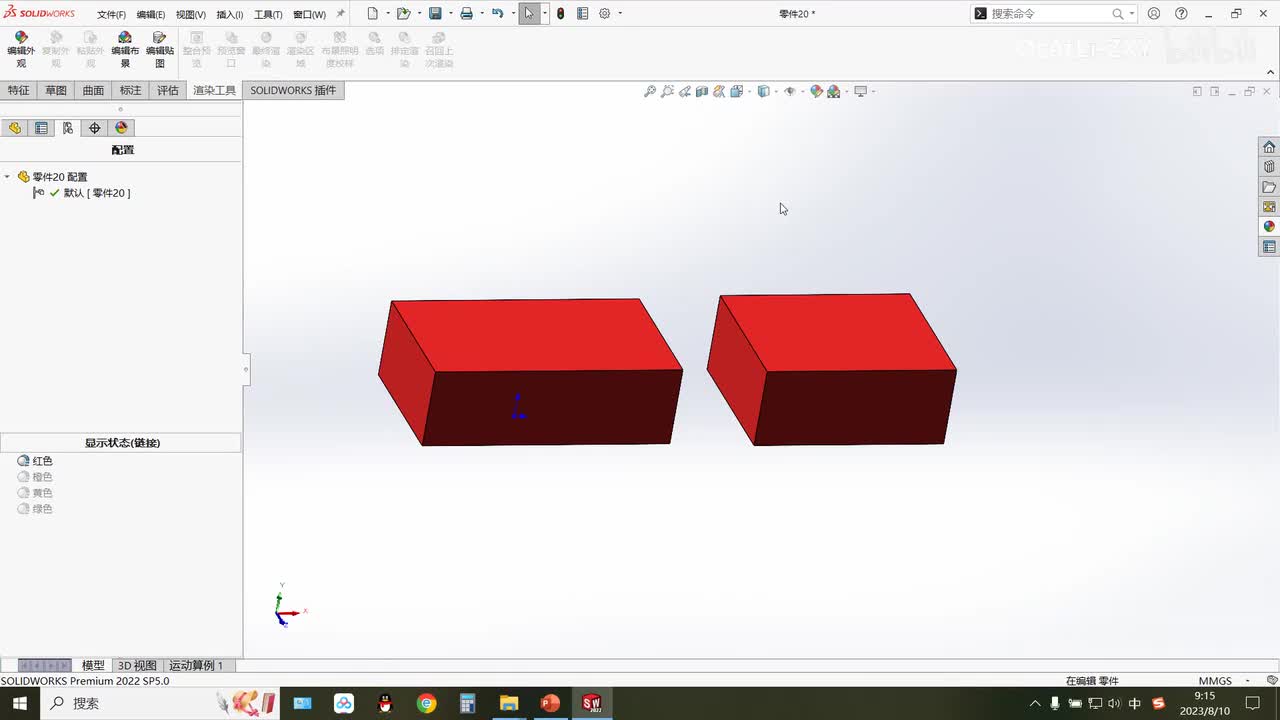Open the 插入(I) menu
Screen dimensions: 1280x720
click(x=230, y=15)
